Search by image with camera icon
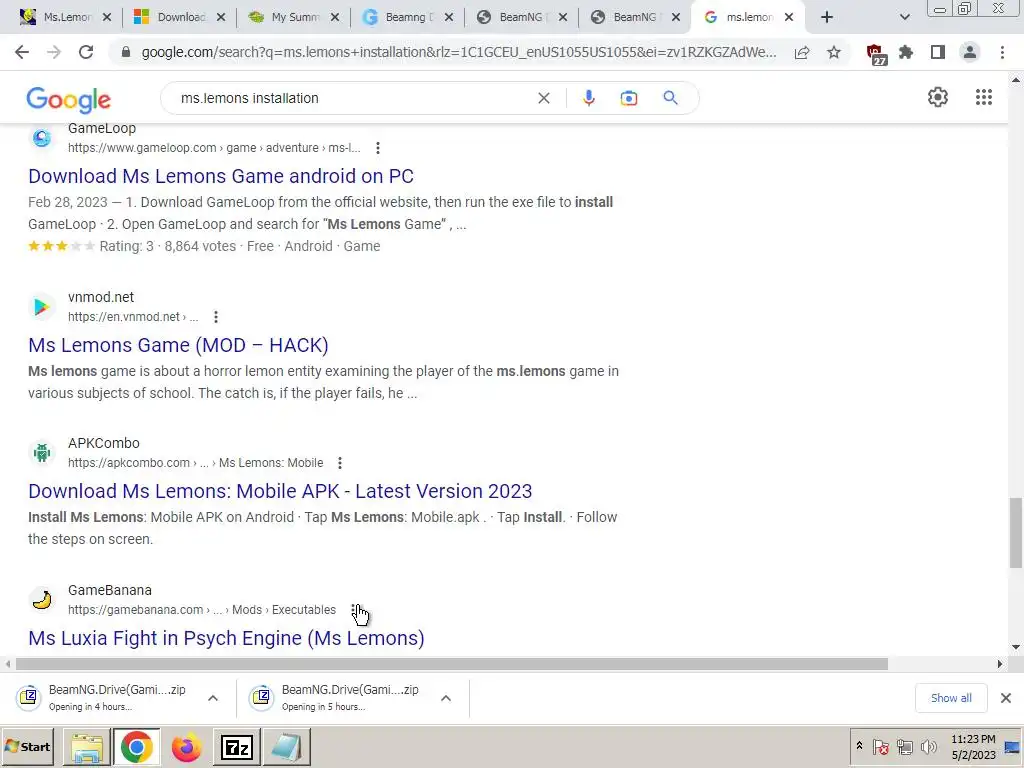Screen dimensions: 1024x768 (629, 98)
